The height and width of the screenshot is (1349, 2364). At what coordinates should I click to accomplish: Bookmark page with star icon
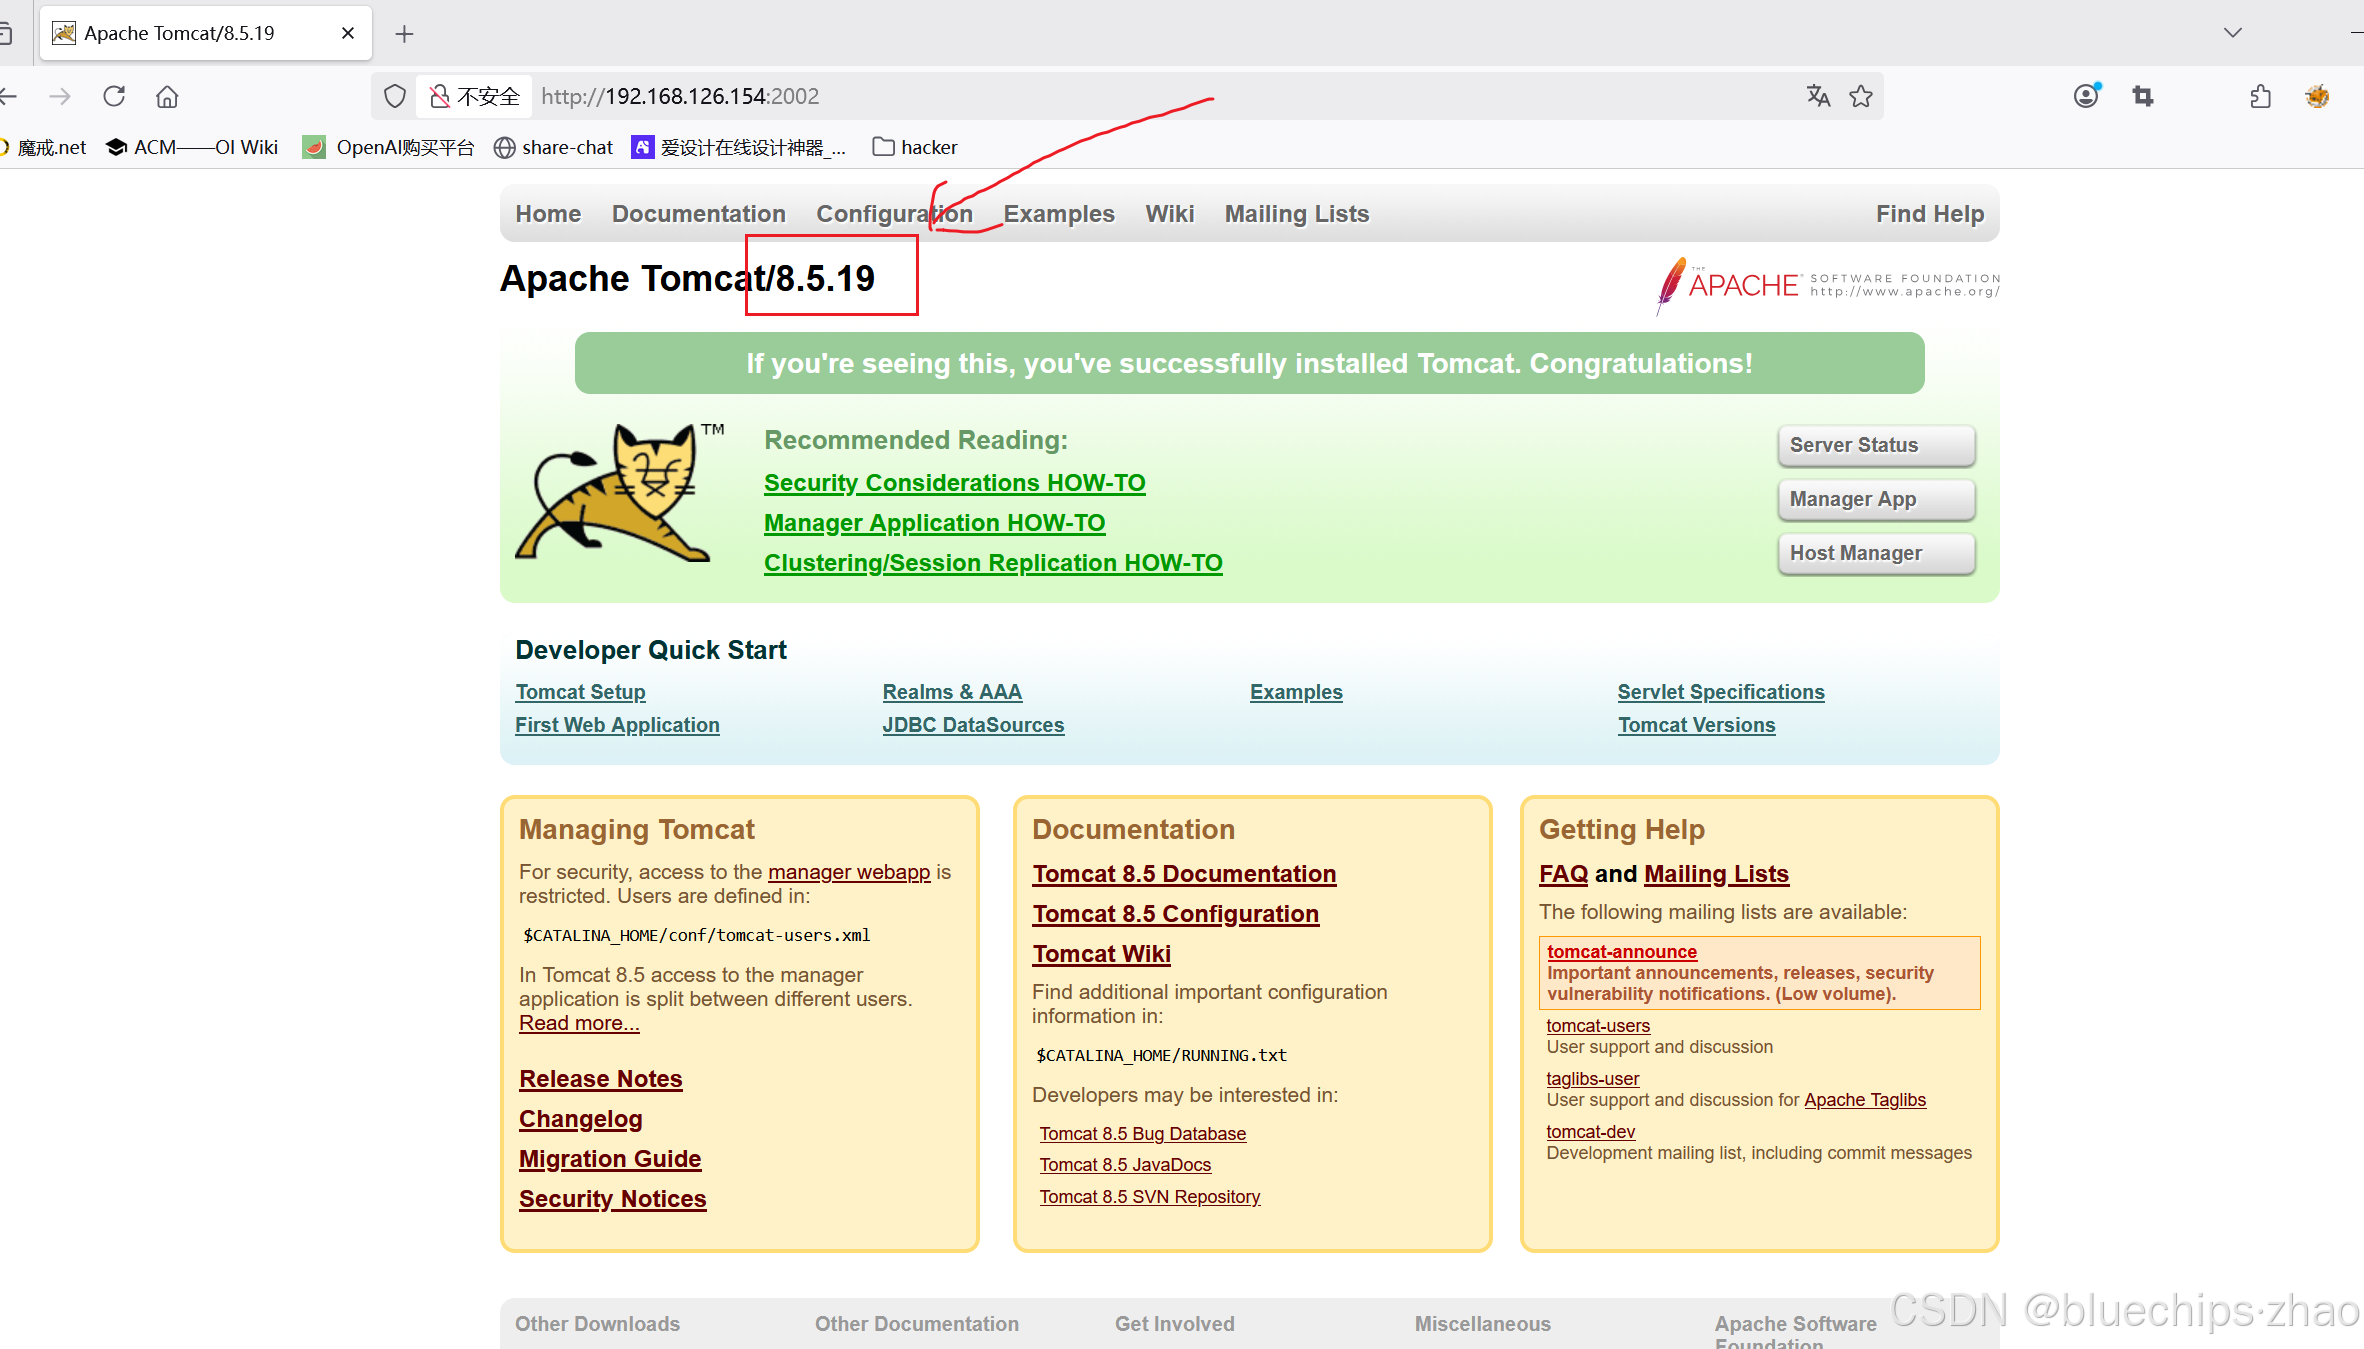pos(1861,96)
